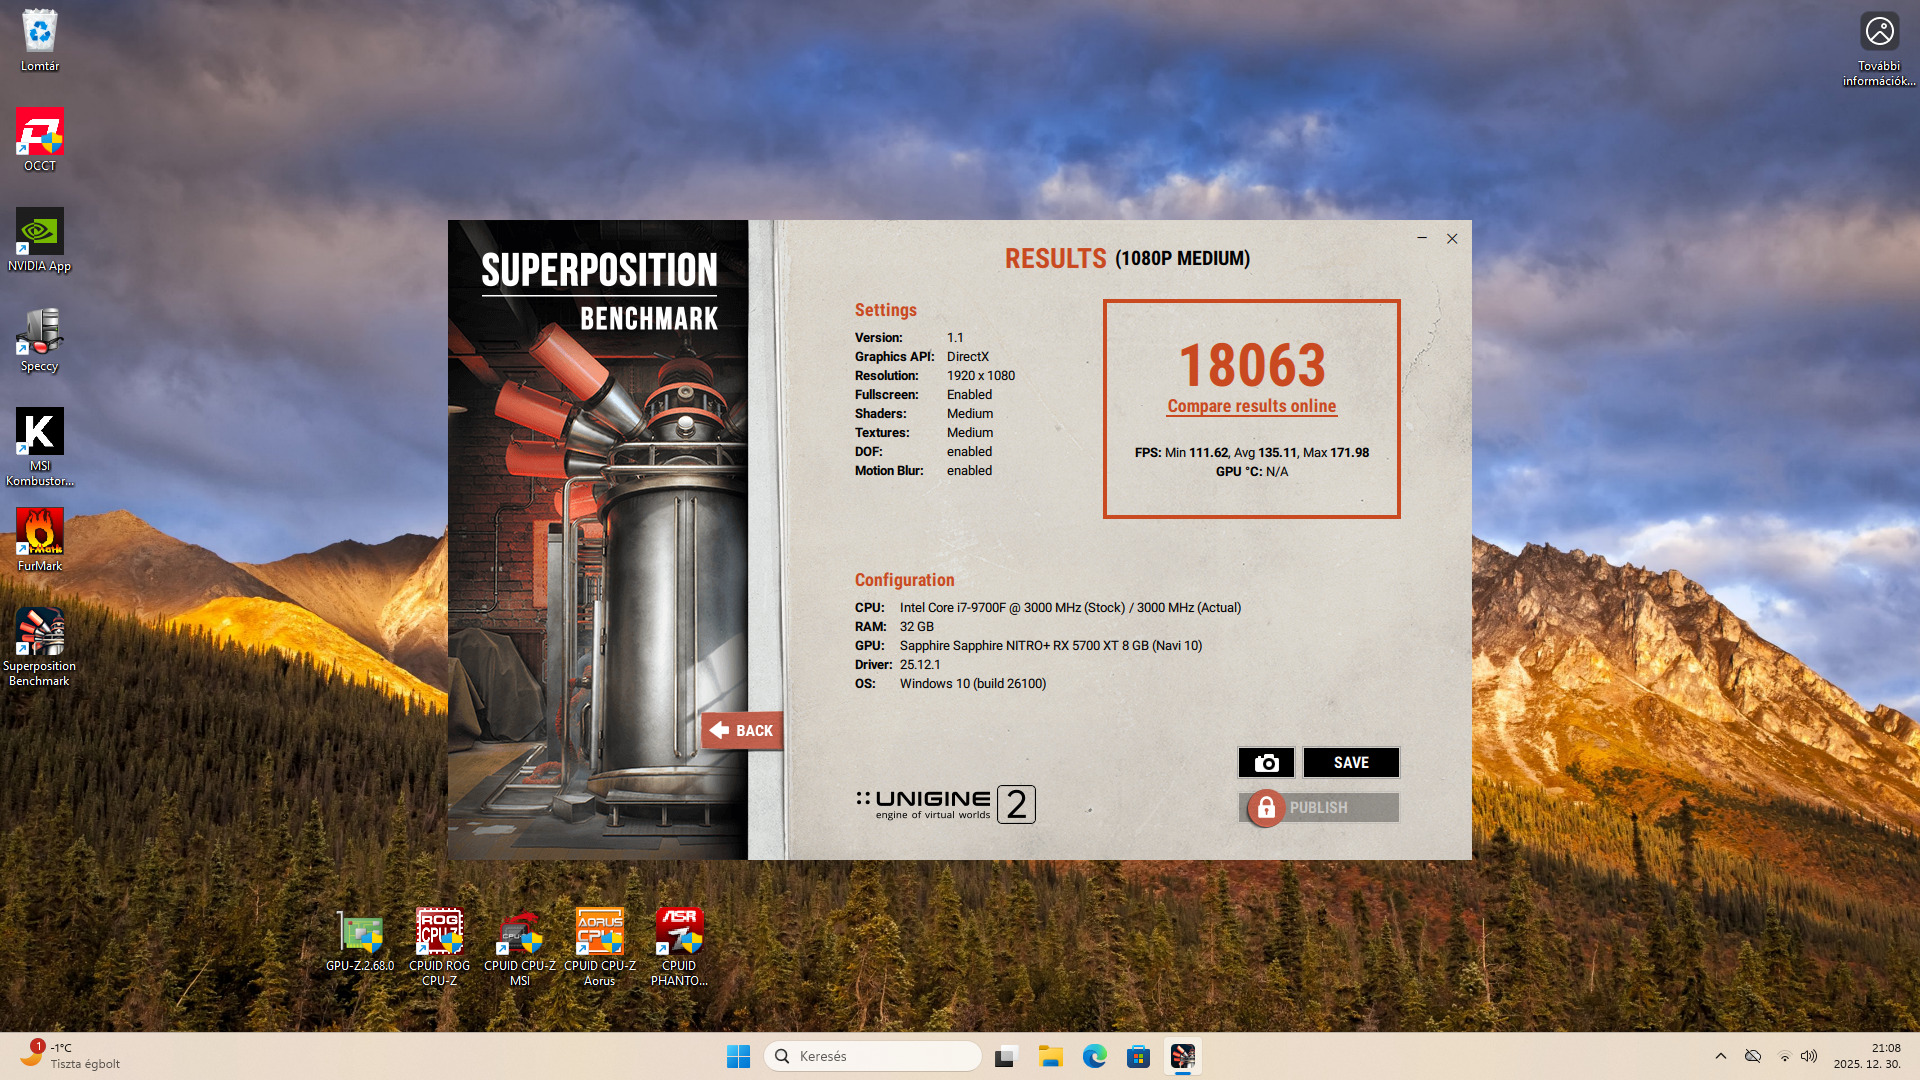Click the locked PUBLISH button
The height and width of the screenshot is (1080, 1920).
(1318, 808)
